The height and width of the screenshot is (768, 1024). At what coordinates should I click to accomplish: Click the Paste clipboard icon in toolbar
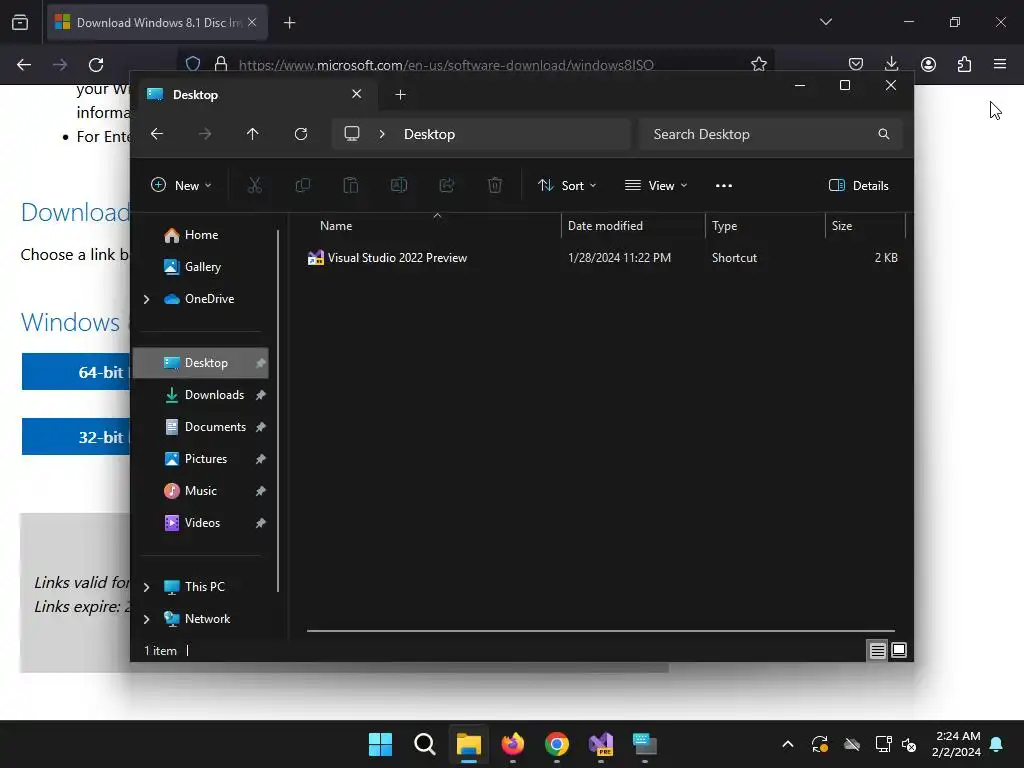(351, 185)
